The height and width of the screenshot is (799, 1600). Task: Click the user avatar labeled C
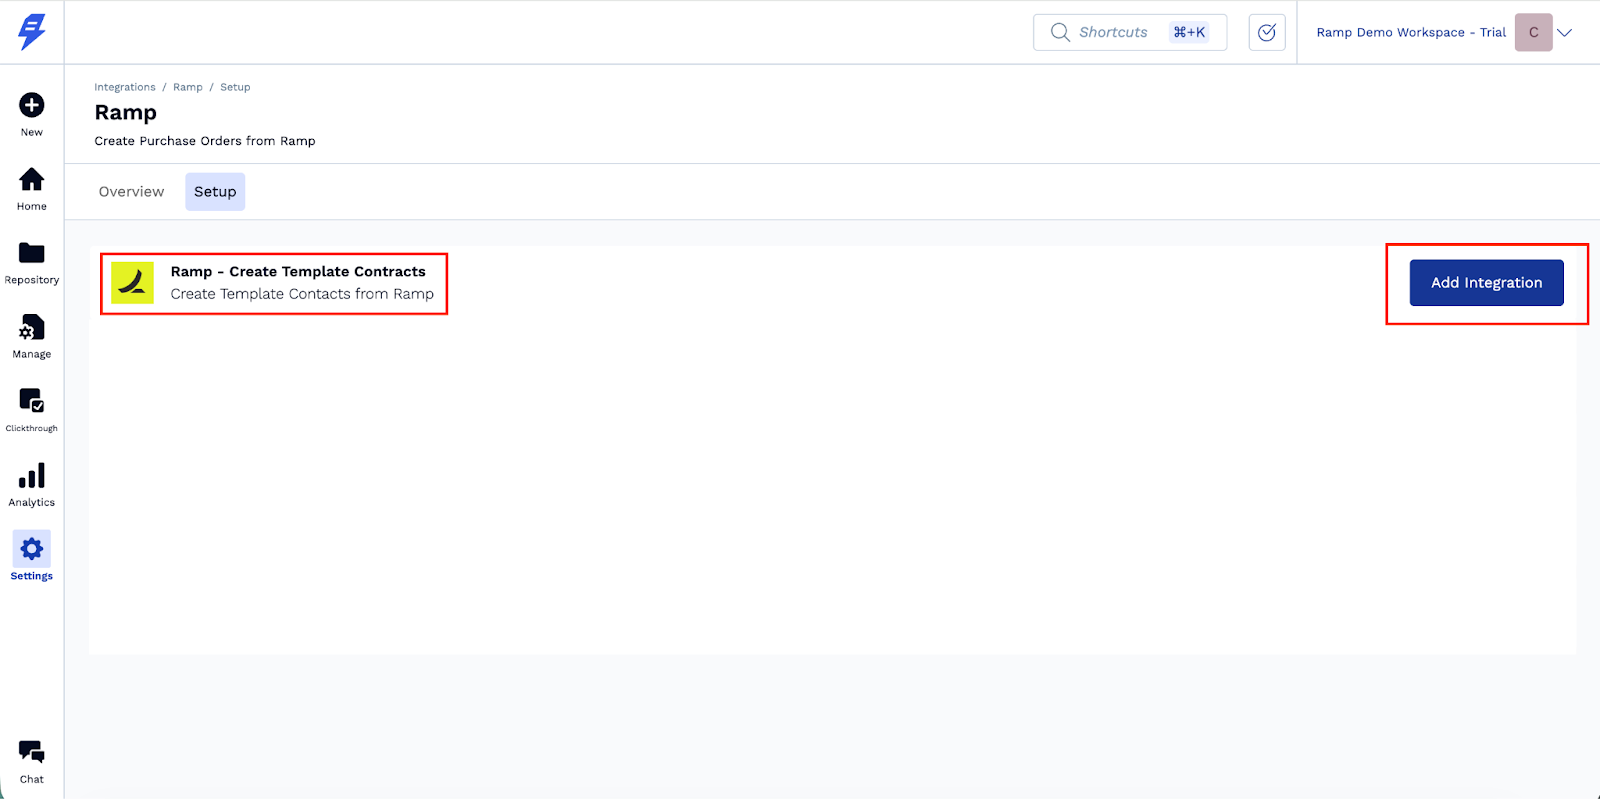pos(1534,32)
